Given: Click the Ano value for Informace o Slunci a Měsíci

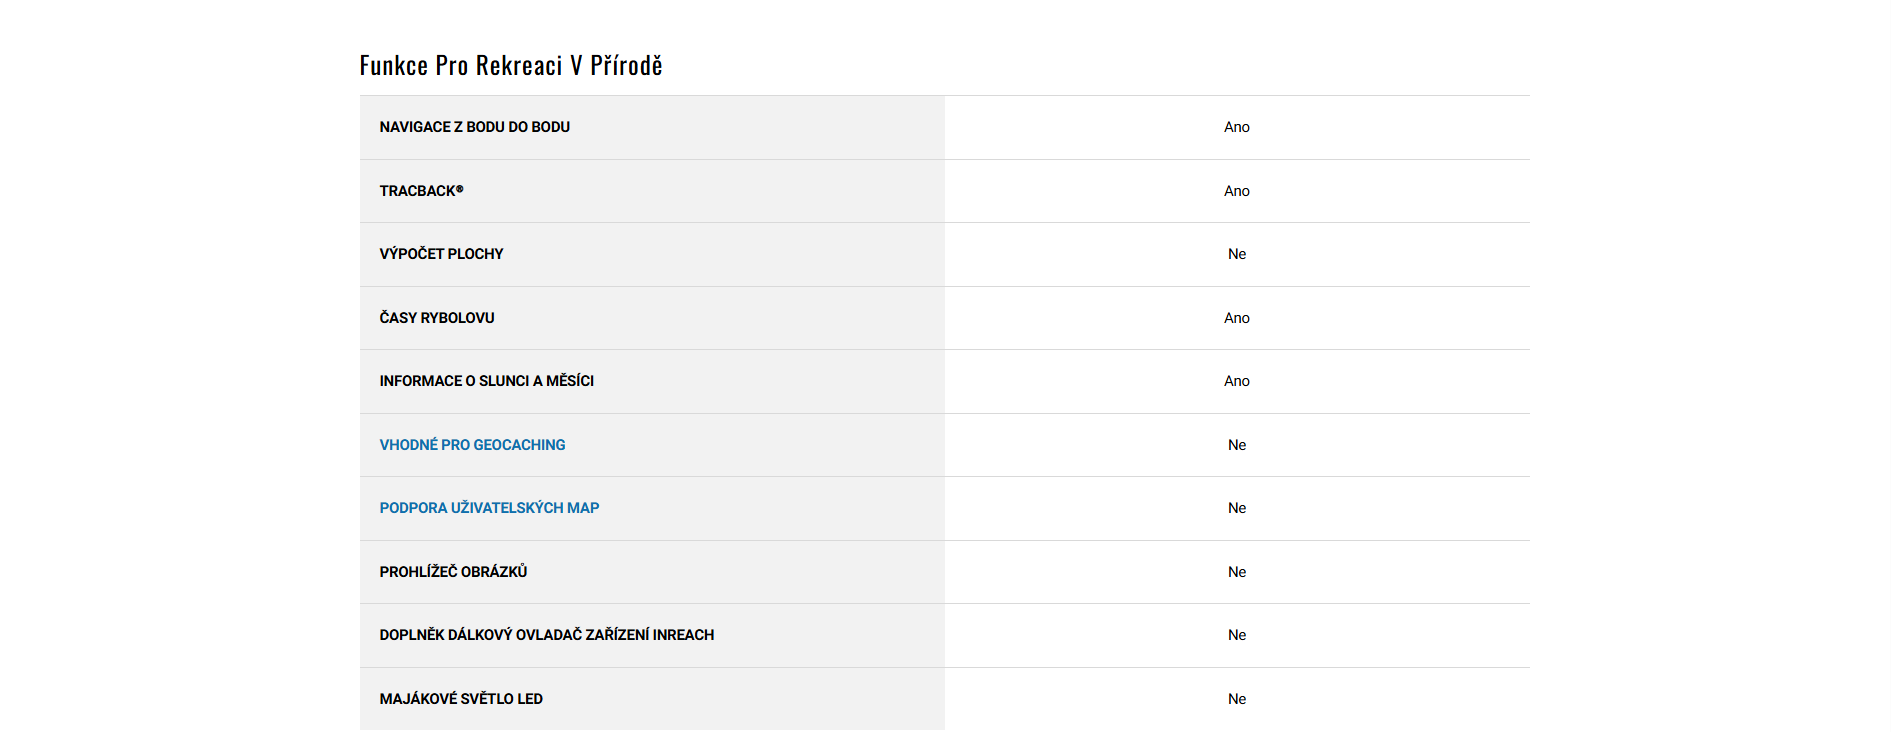Looking at the screenshot, I should click(x=1236, y=381).
